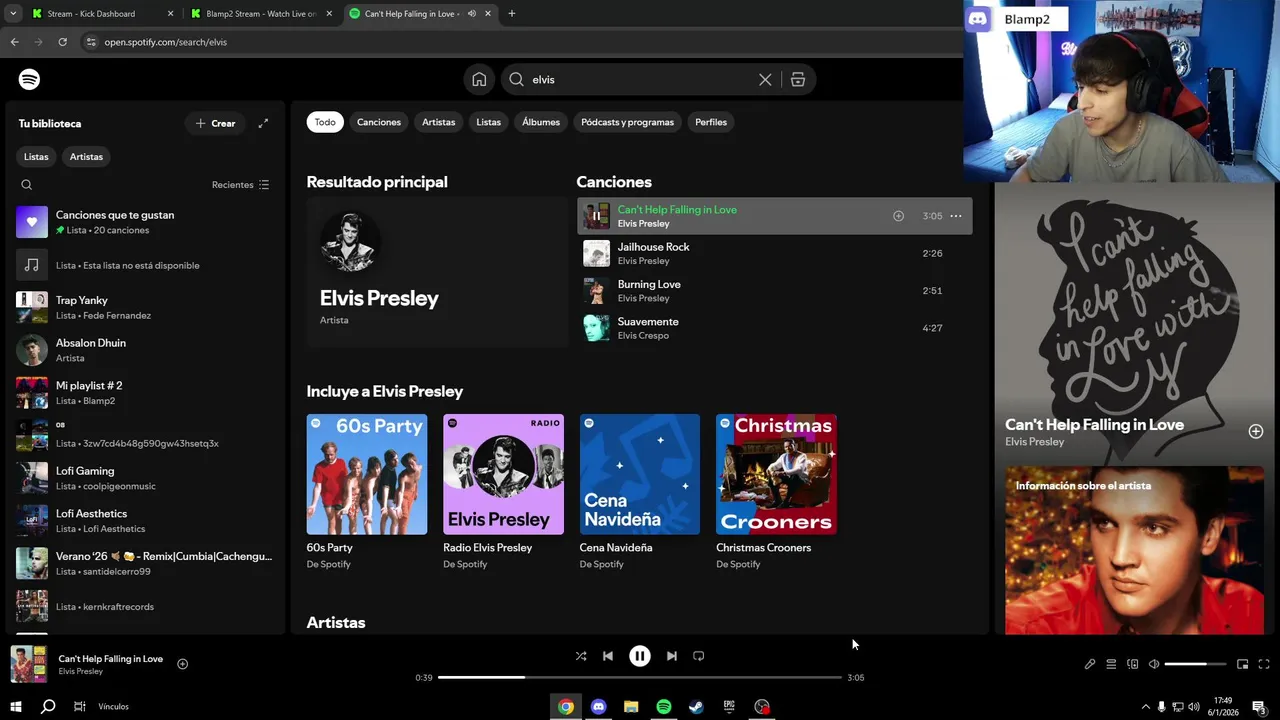The width and height of the screenshot is (1280, 720).
Task: Open Cena Navideña playlist
Action: pyautogui.click(x=640, y=474)
